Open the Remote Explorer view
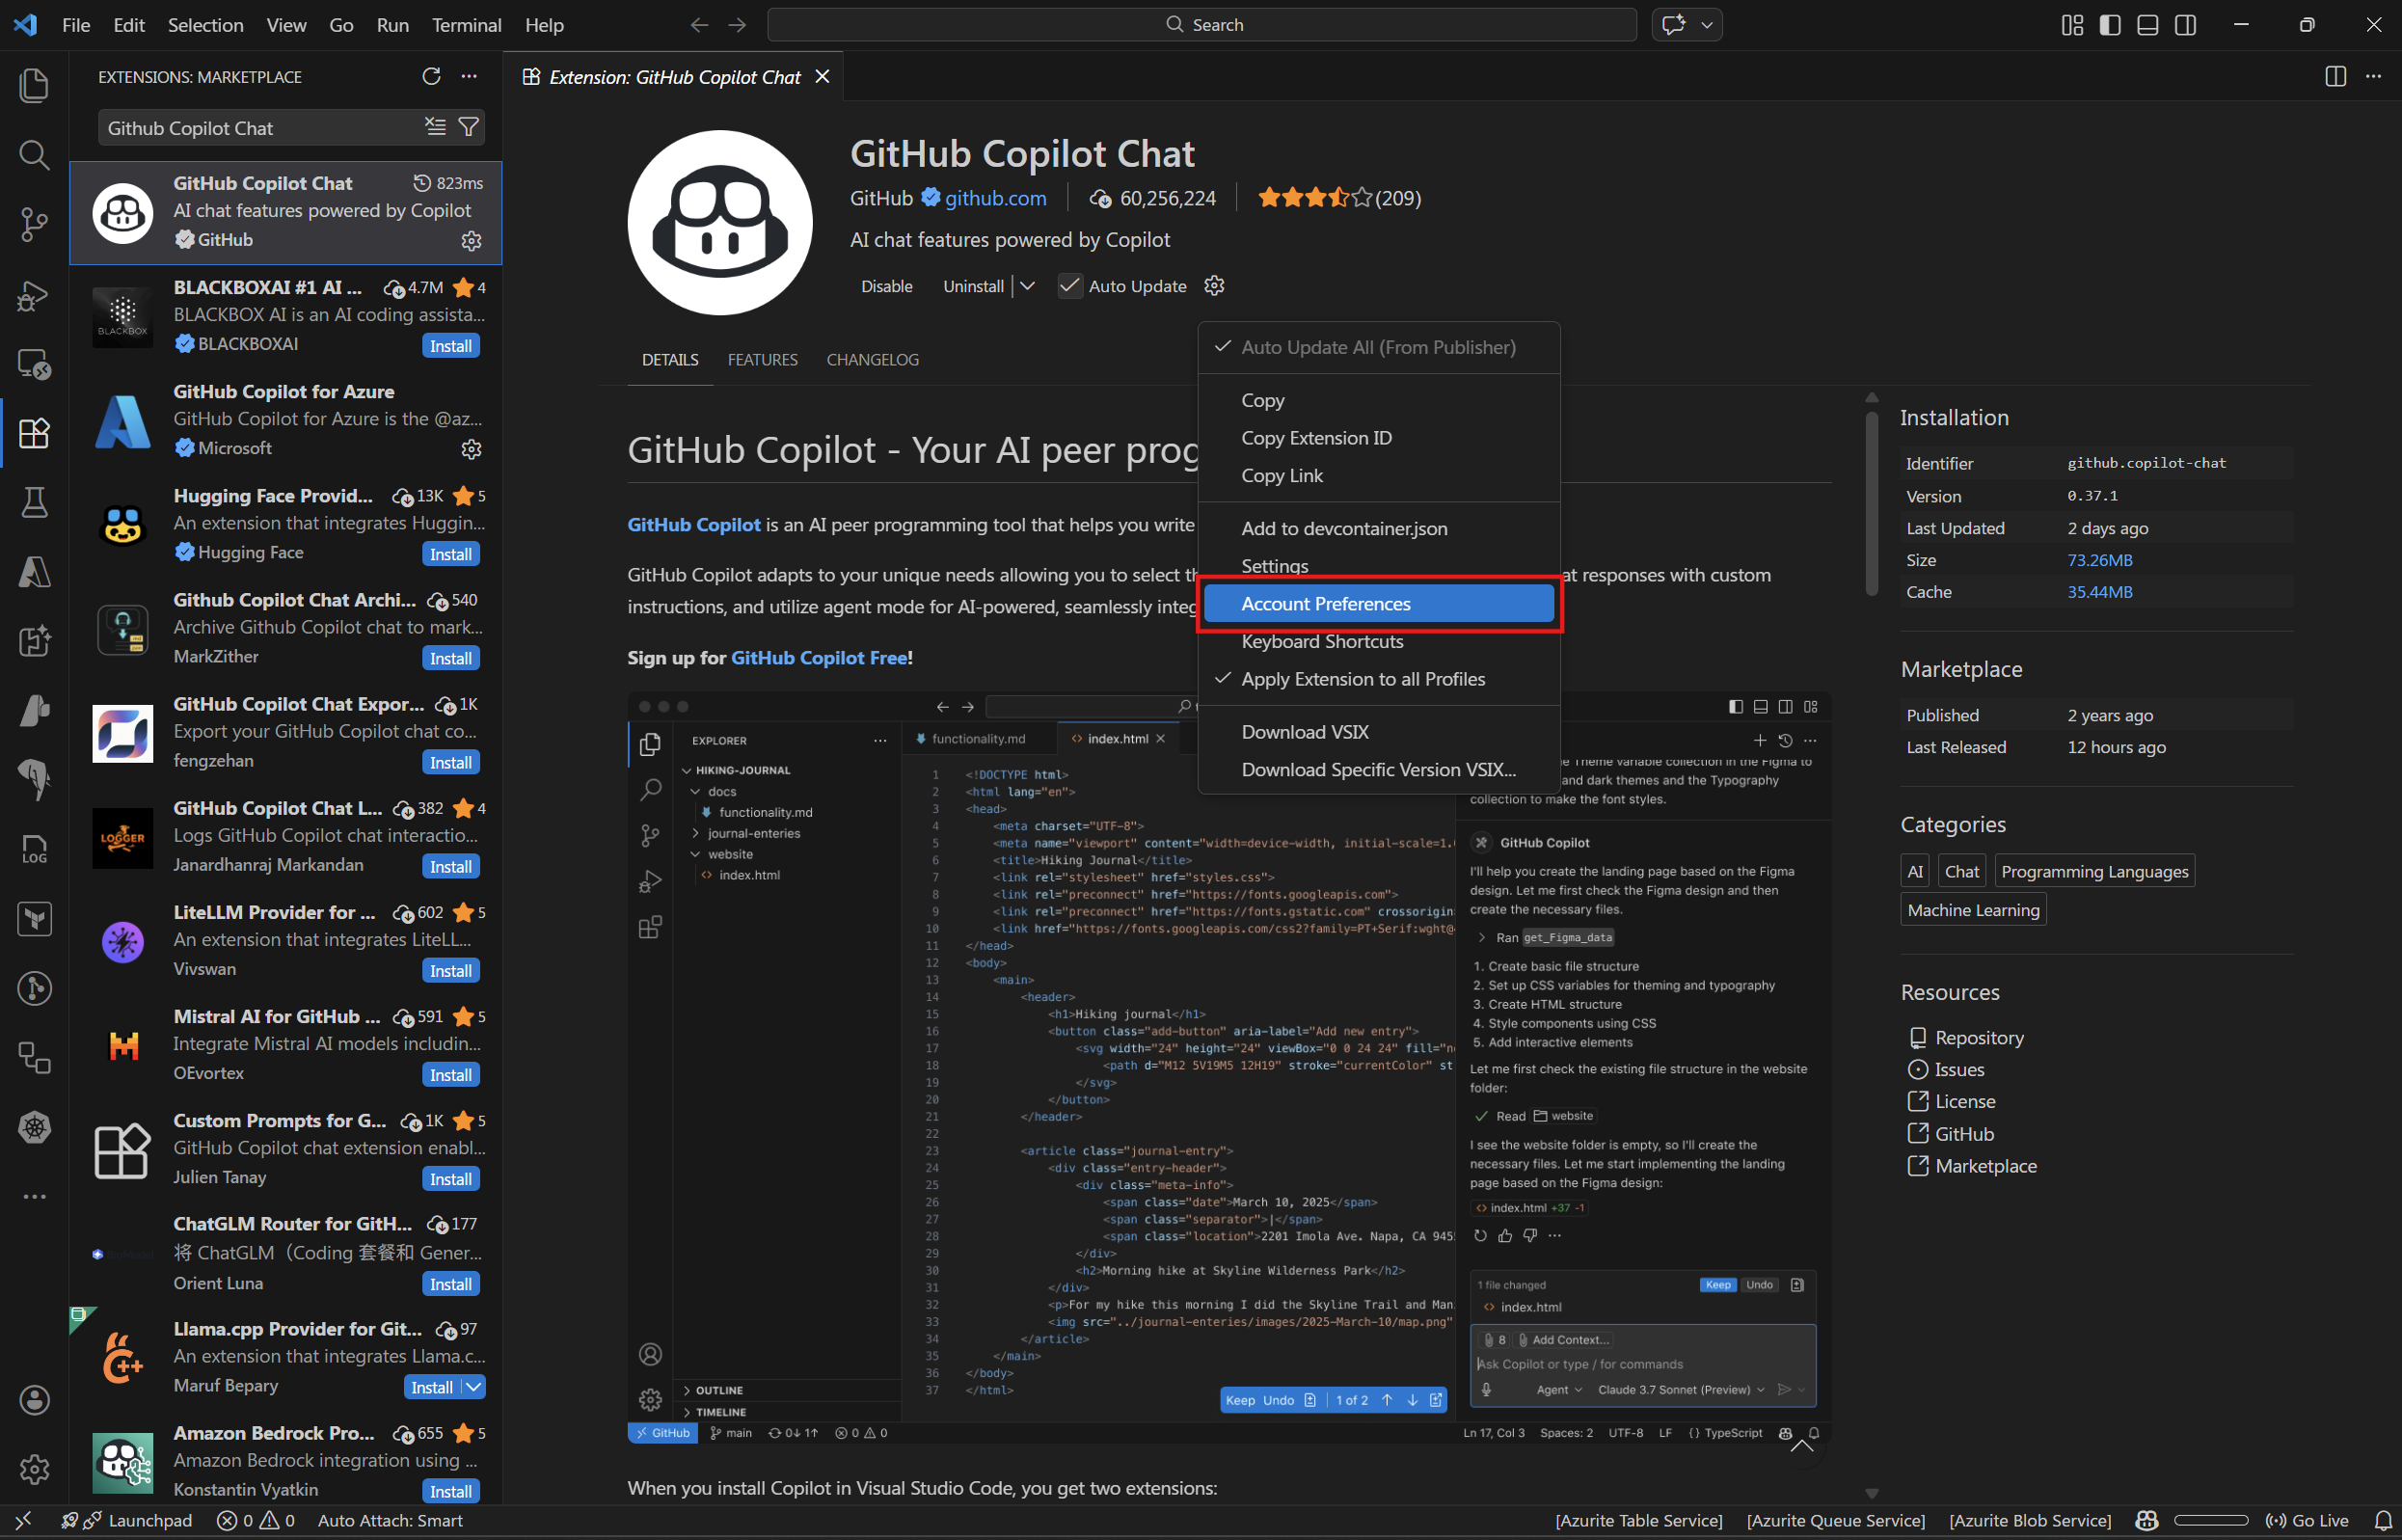Viewport: 2402px width, 1540px height. [x=34, y=364]
